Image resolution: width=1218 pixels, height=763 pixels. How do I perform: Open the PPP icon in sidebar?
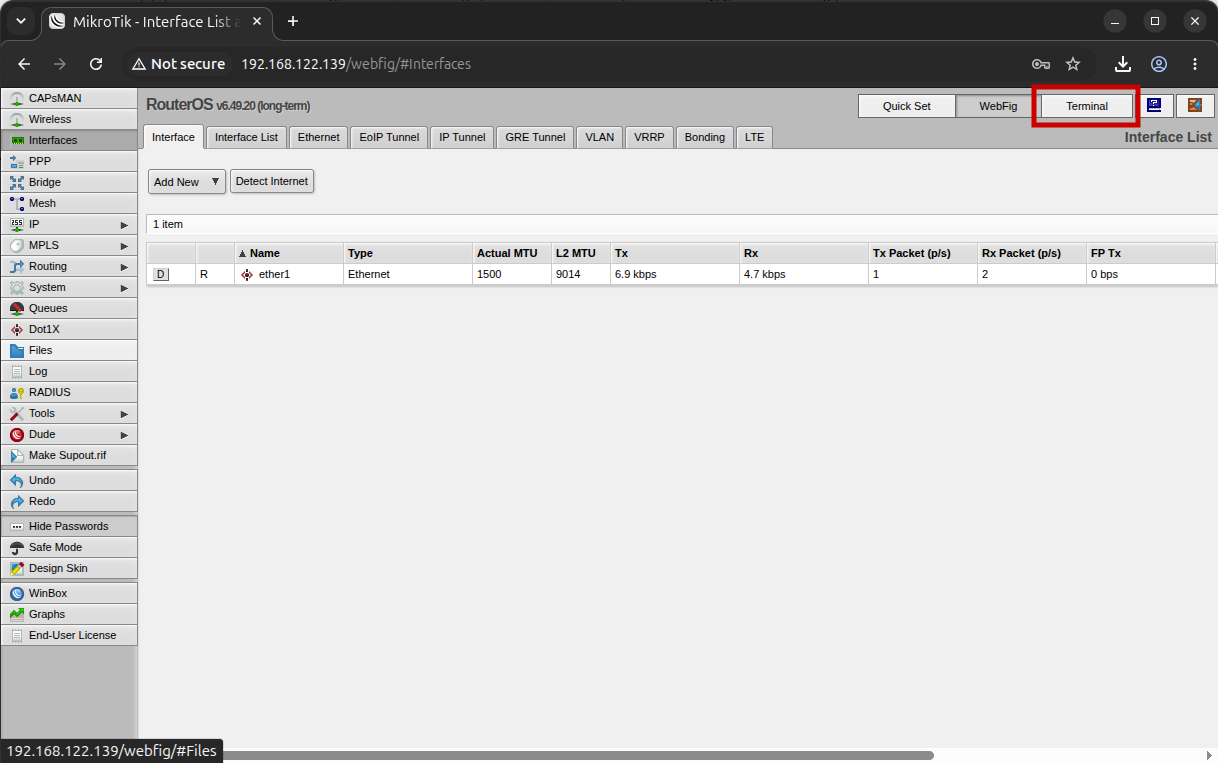17,161
